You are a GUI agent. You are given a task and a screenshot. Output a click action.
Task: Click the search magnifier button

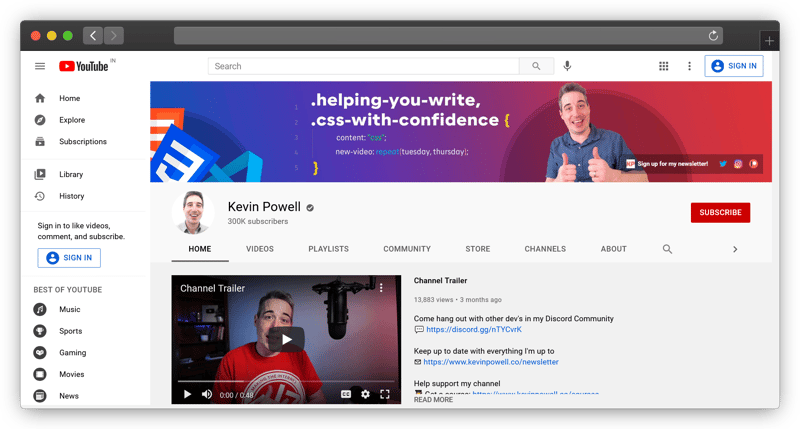(x=536, y=66)
